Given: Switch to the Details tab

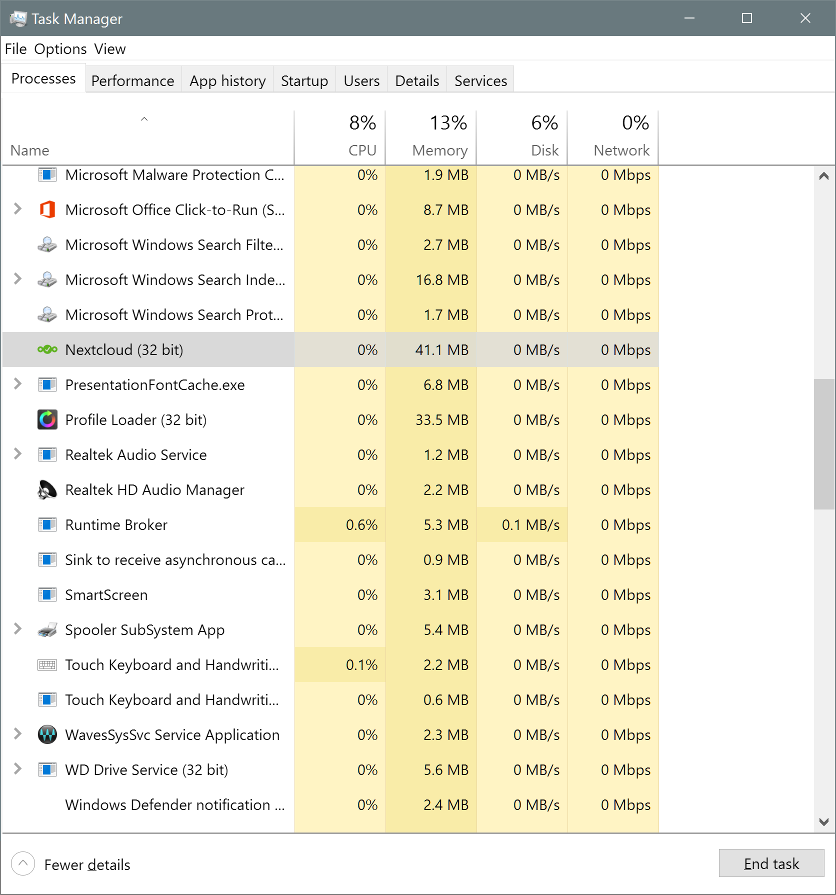Looking at the screenshot, I should (417, 80).
